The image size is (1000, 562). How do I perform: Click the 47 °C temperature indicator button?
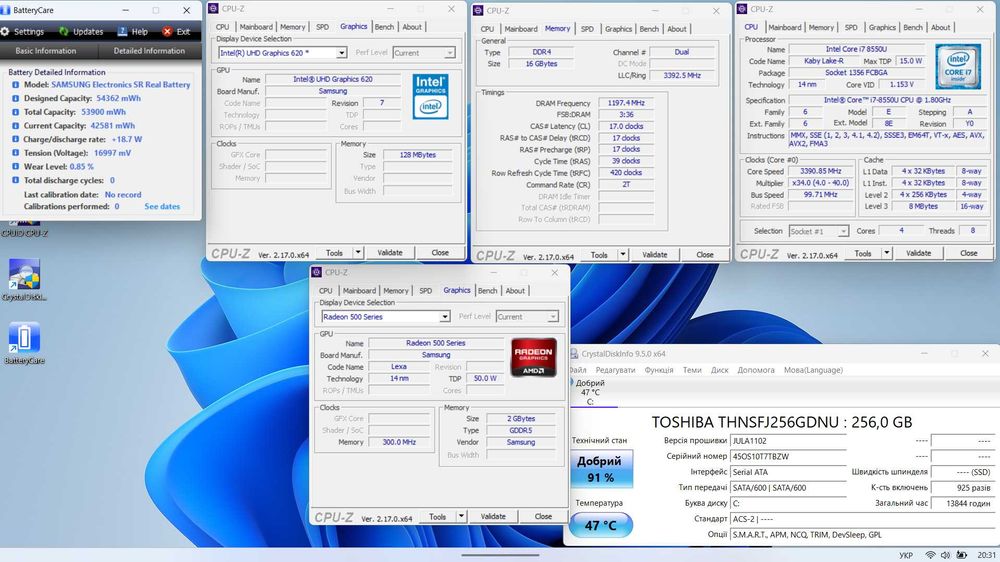600,526
